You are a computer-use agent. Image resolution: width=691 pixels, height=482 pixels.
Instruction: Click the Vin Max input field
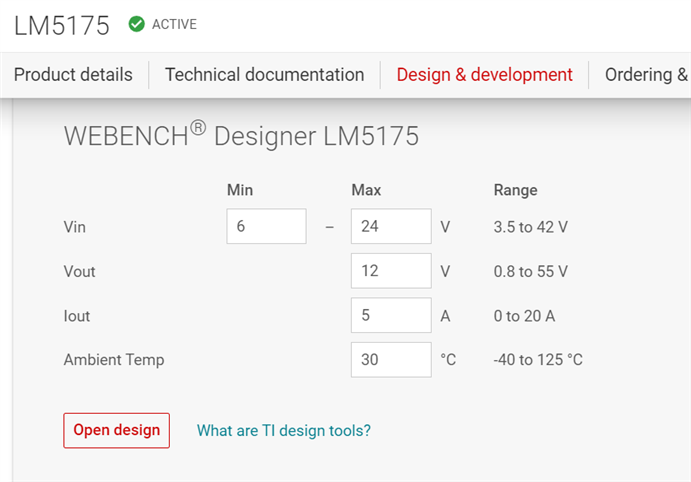coord(390,227)
